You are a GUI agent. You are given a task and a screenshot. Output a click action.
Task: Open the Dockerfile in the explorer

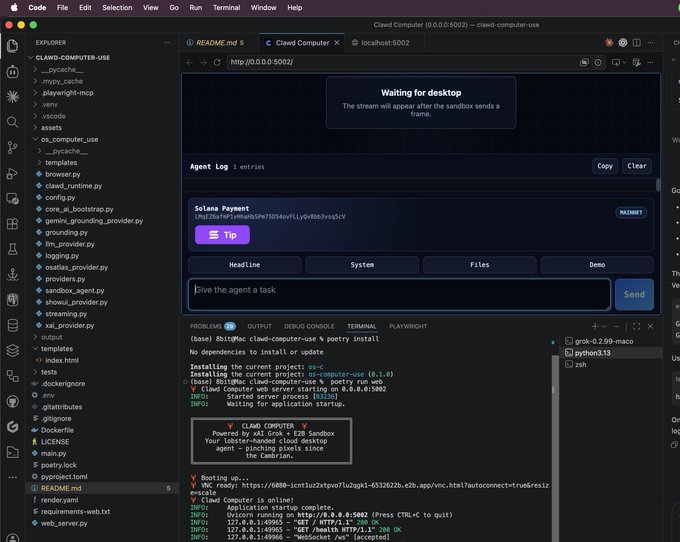click(x=57, y=430)
